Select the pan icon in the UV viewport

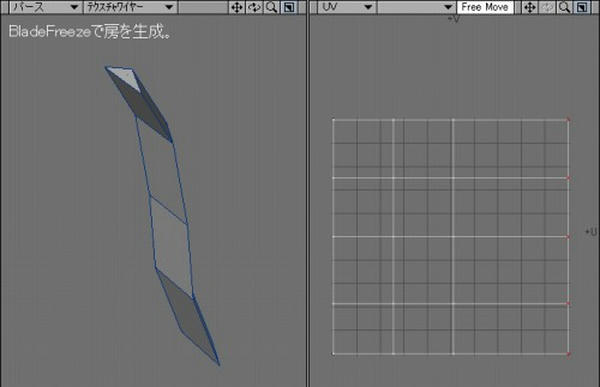(530, 7)
